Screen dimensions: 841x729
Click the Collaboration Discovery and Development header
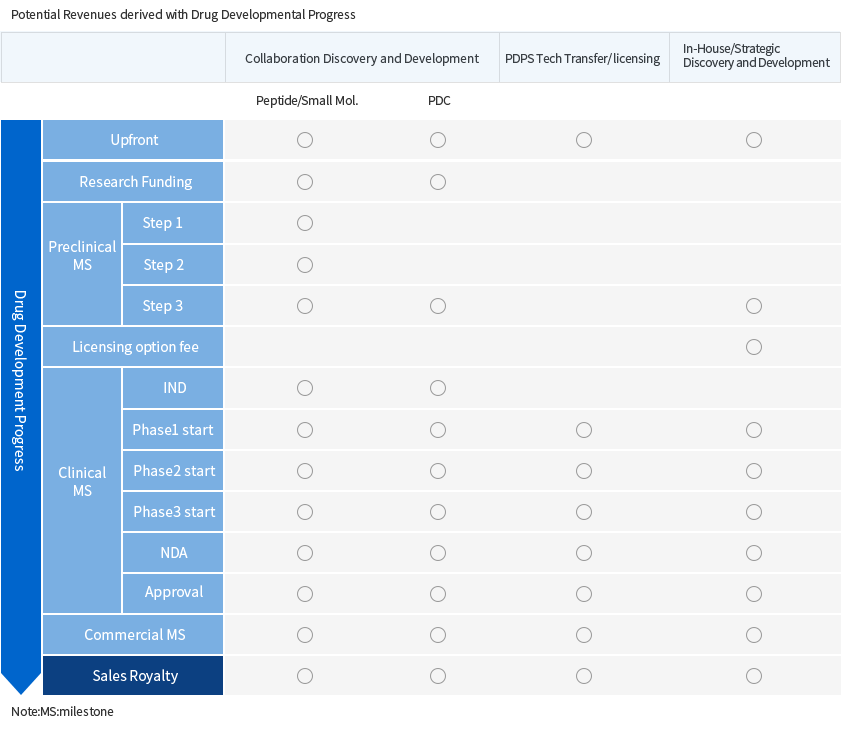362,59
